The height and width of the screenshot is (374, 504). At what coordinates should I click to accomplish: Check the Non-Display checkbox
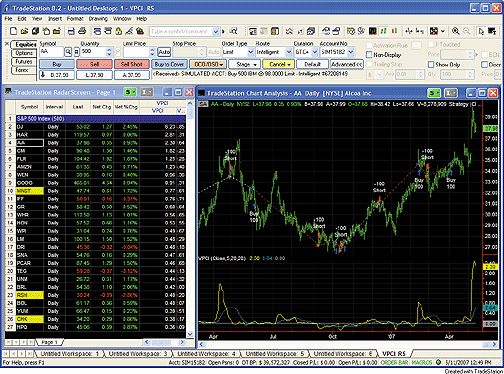pos(369,55)
